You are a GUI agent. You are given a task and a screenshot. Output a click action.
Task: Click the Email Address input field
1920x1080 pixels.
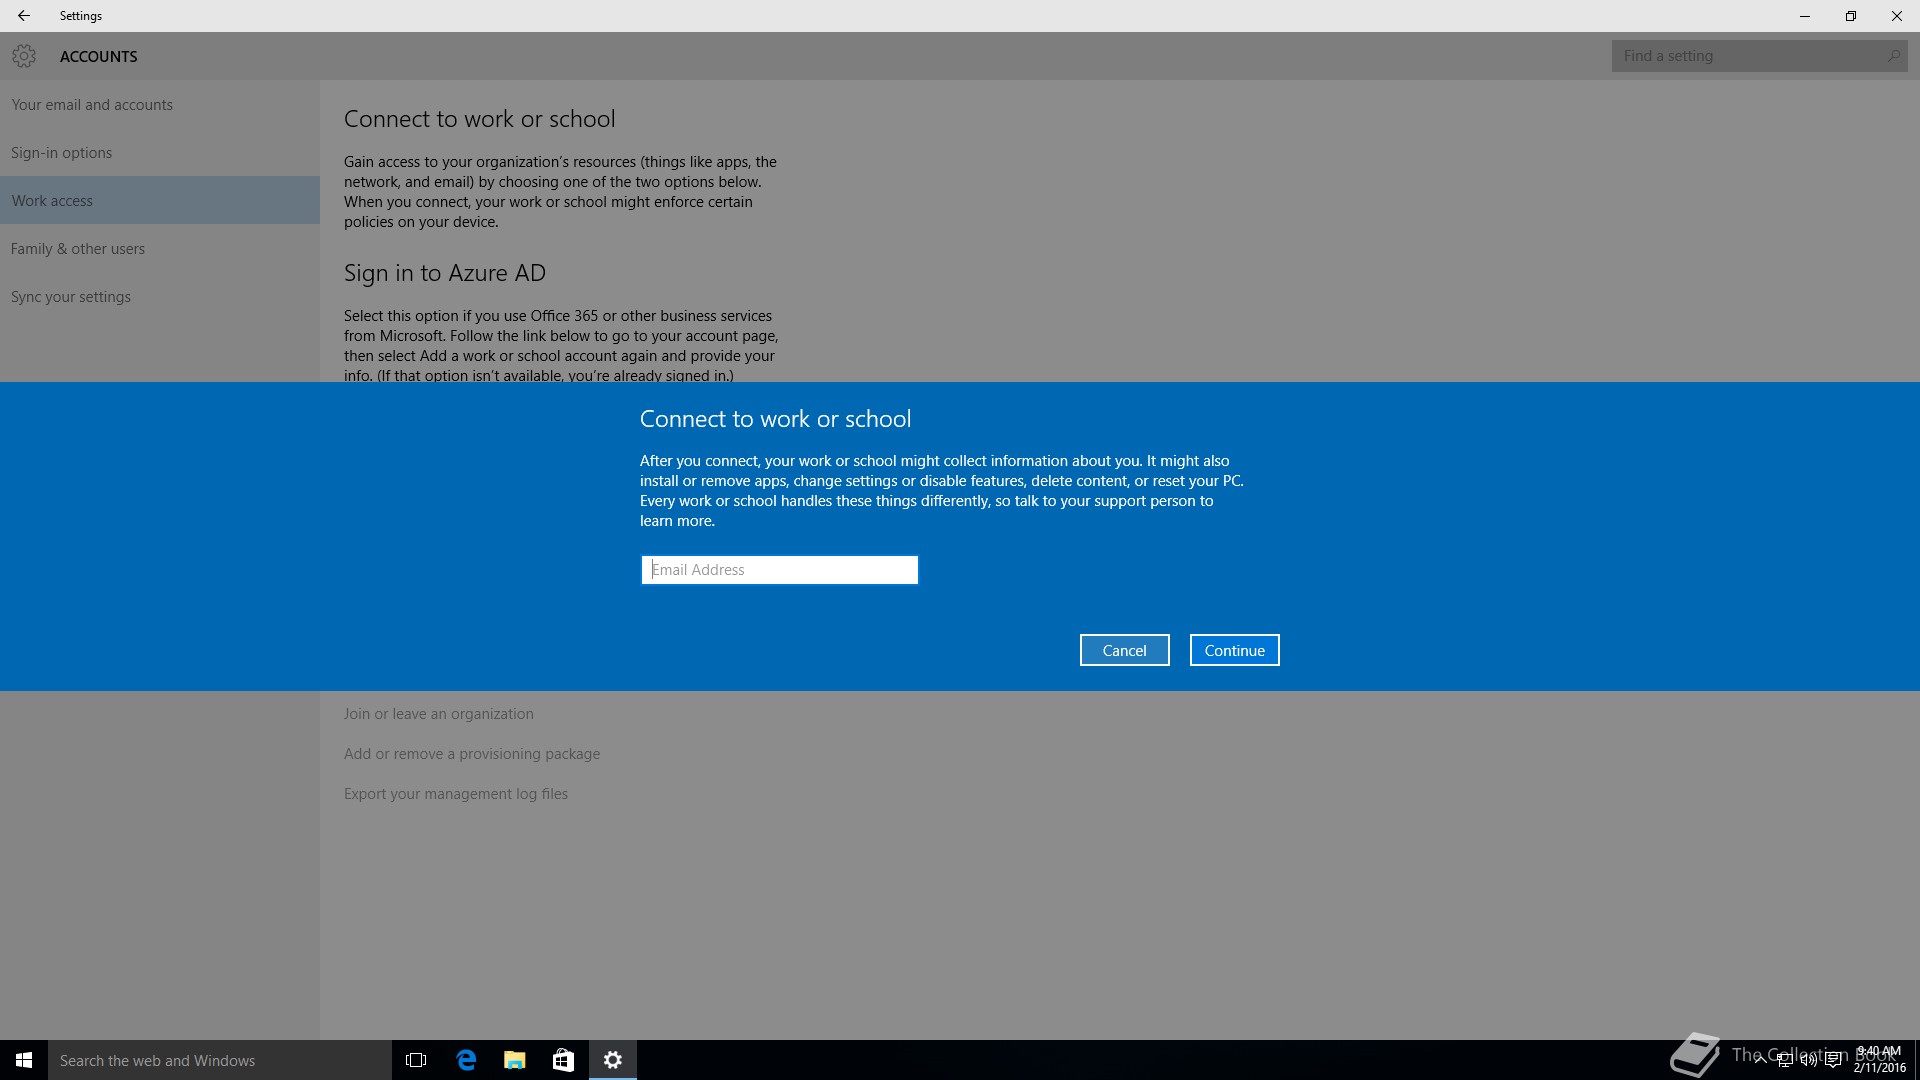(780, 570)
